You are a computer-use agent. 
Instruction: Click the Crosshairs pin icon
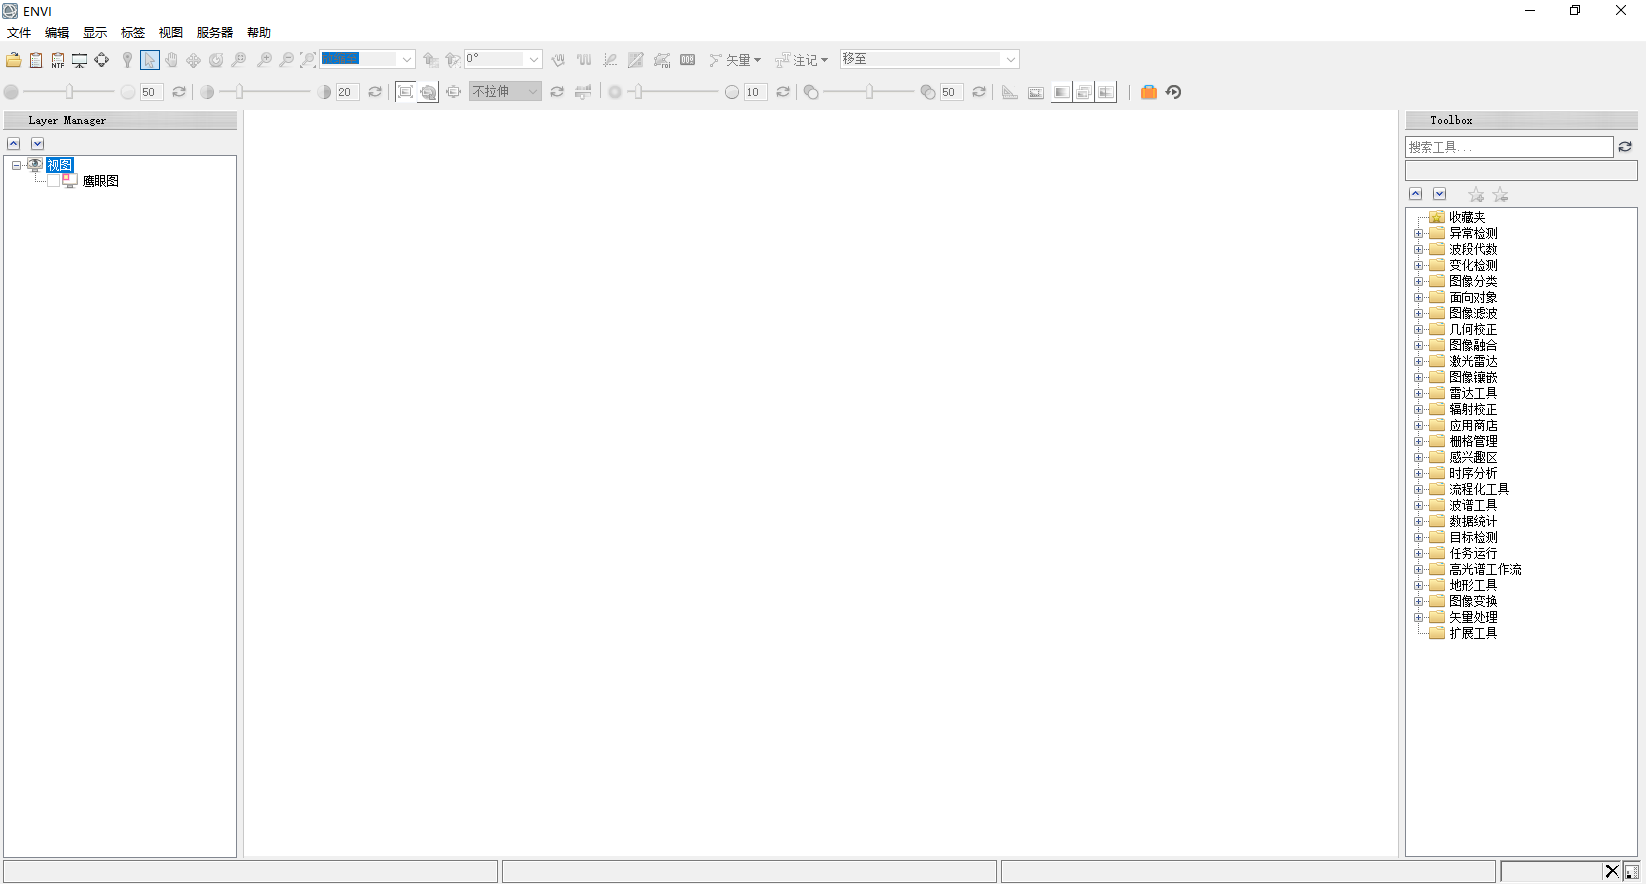click(x=127, y=60)
